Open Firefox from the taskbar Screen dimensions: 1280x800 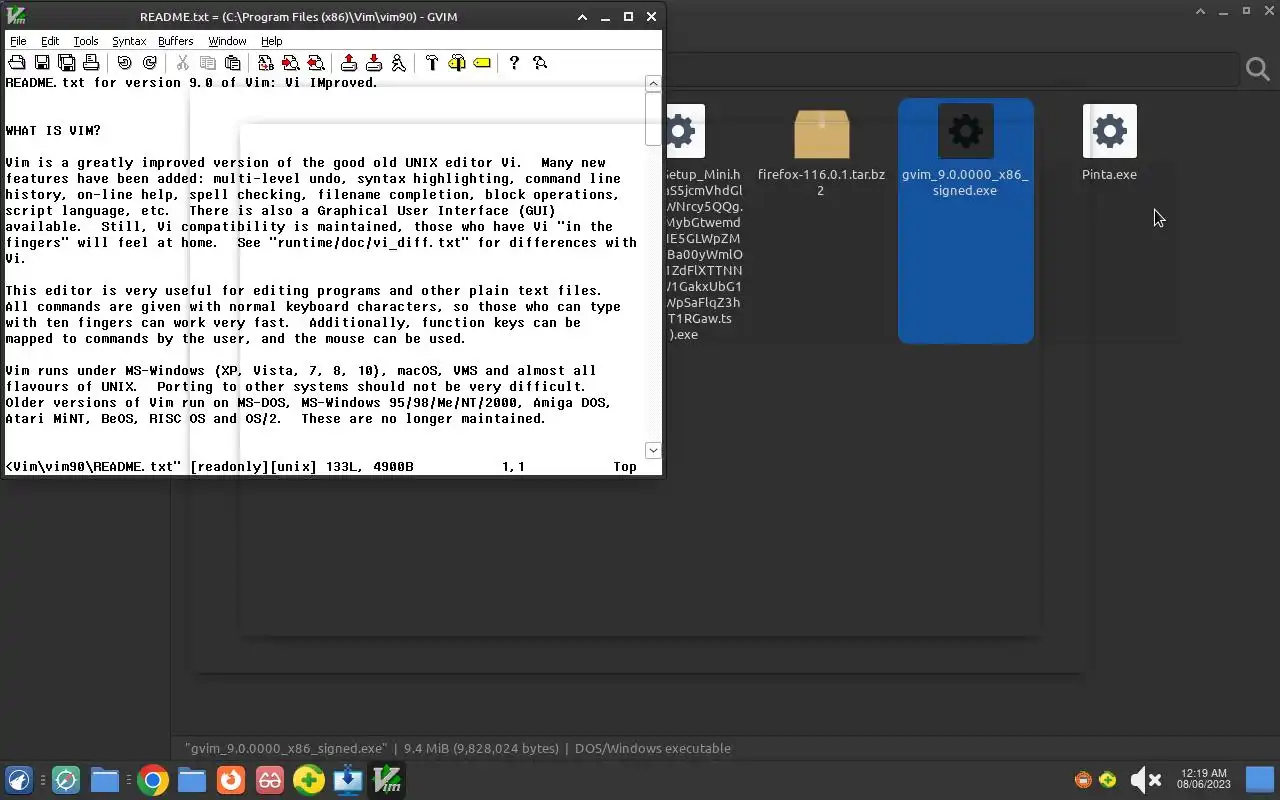coord(231,780)
